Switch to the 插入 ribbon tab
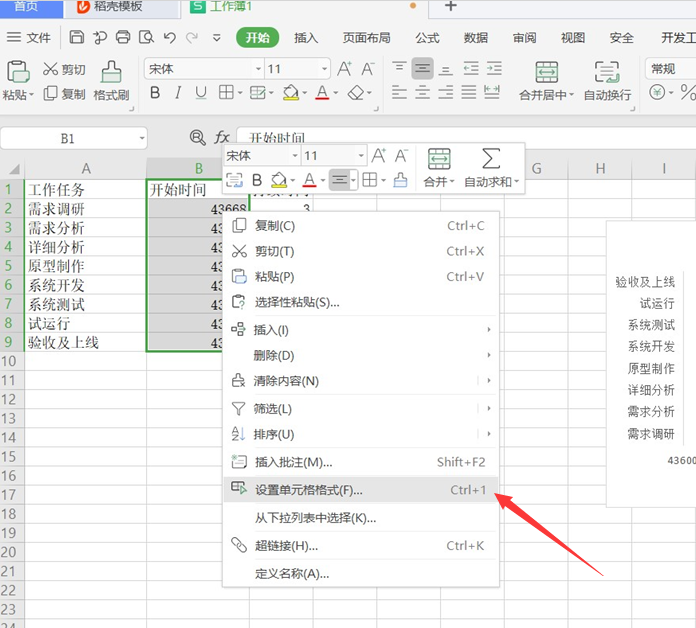The height and width of the screenshot is (628, 696). click(x=306, y=38)
